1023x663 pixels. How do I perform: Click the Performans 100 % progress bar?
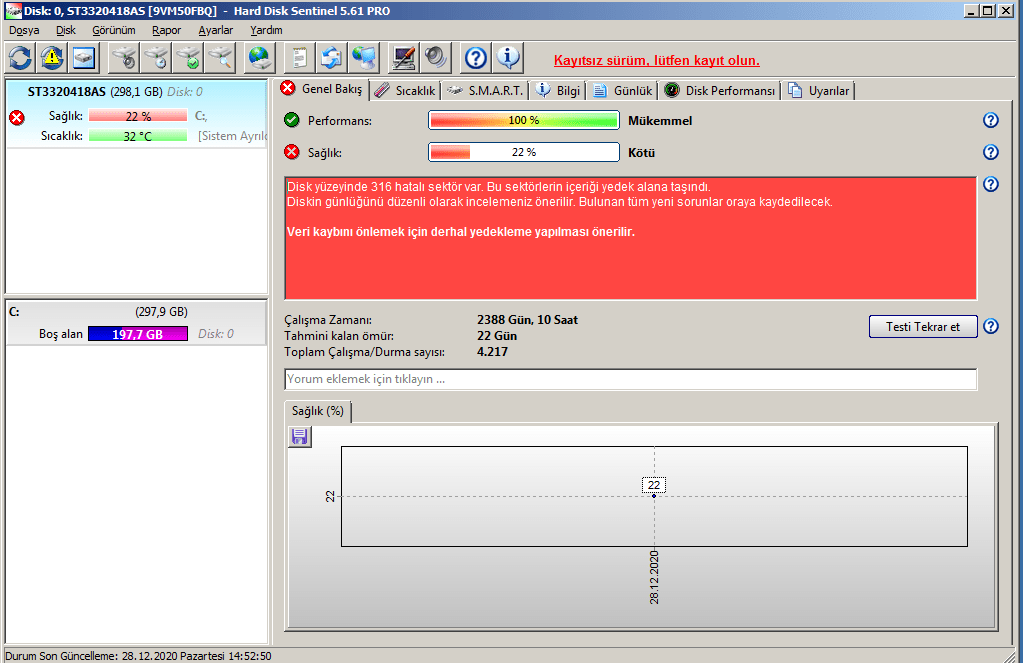pyautogui.click(x=524, y=120)
